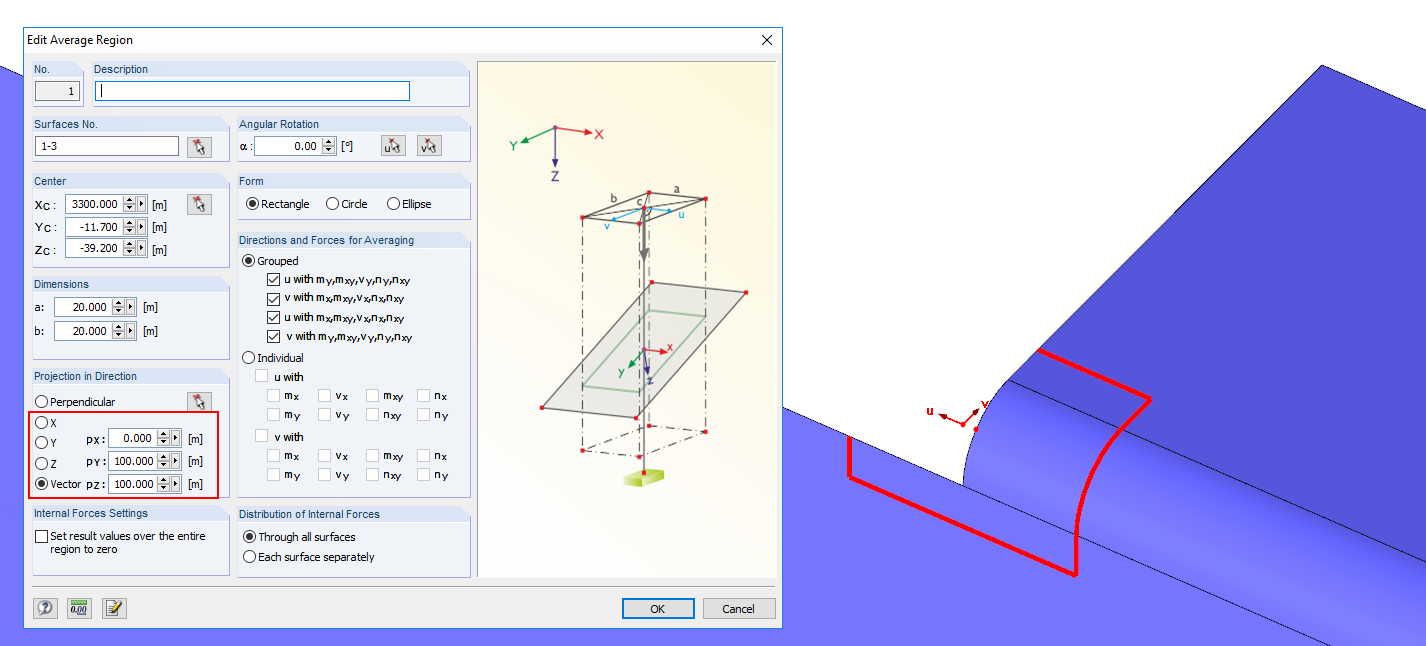Image resolution: width=1426 pixels, height=646 pixels.
Task: Open the edit comment icon at bottom
Action: pyautogui.click(x=113, y=608)
